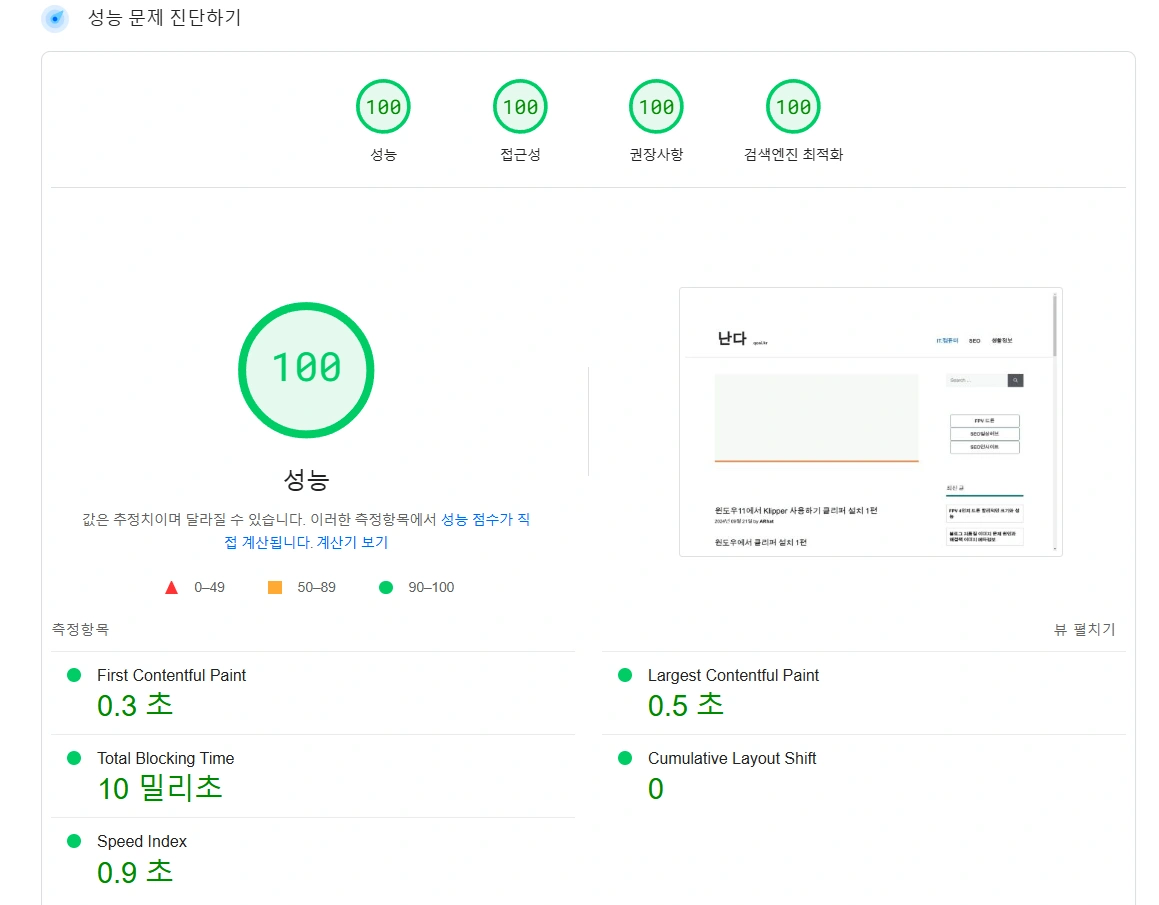Click the 권장사항 score circle
The width and height of the screenshot is (1159, 905).
tap(656, 106)
